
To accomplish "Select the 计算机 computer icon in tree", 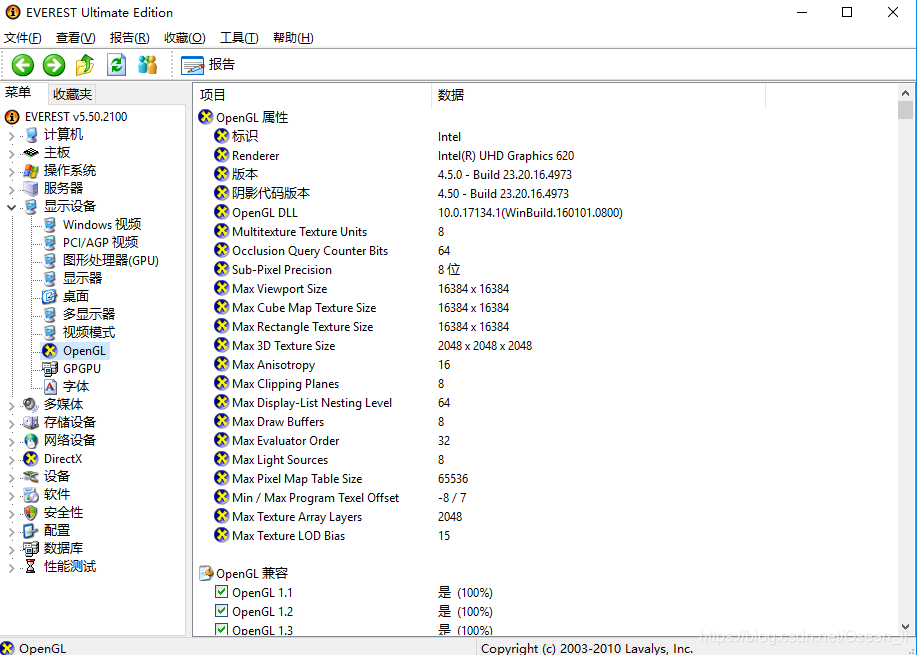I will point(31,135).
